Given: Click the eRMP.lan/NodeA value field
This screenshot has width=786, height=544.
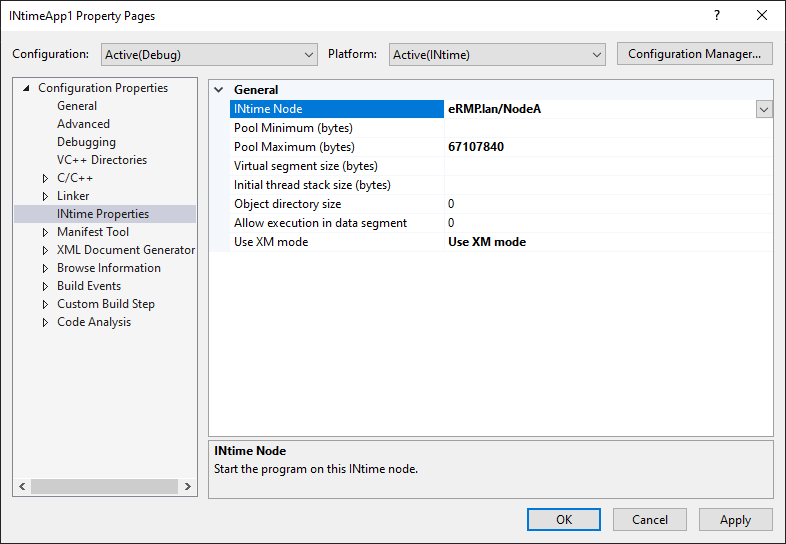Looking at the screenshot, I should [x=600, y=109].
